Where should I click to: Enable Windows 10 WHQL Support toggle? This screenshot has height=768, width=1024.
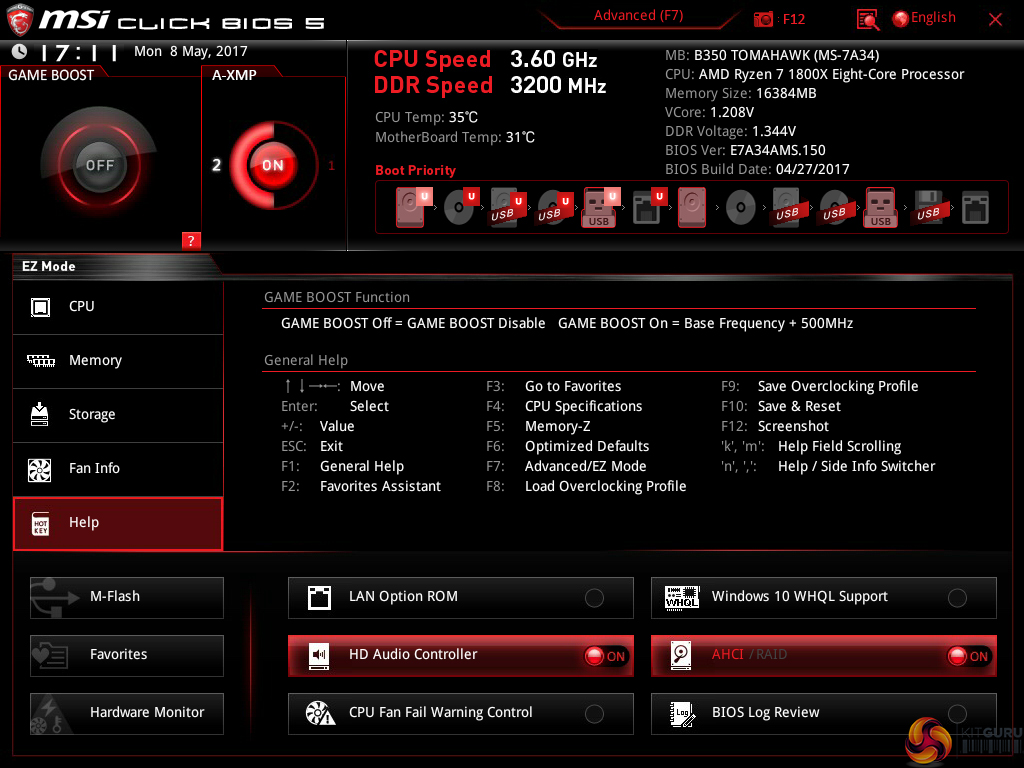coord(957,598)
